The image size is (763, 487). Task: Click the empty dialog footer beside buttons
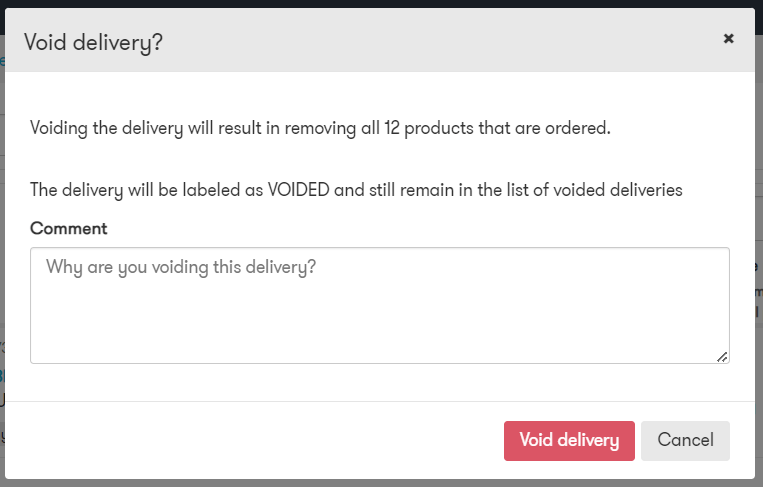(253, 440)
